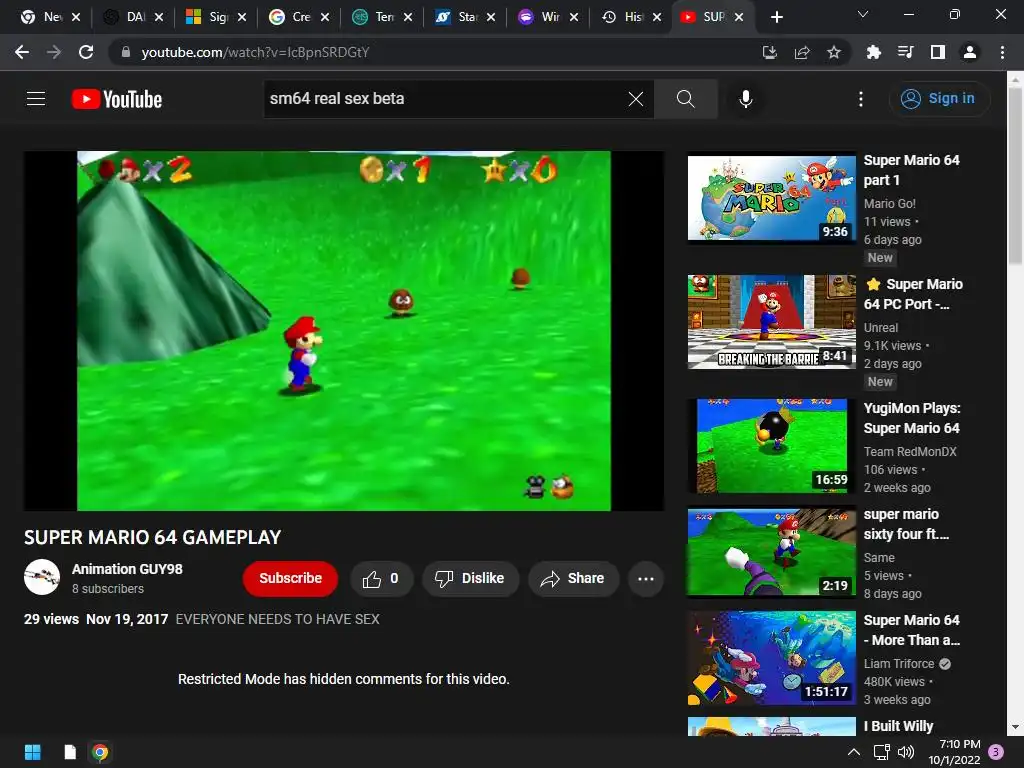This screenshot has height=768, width=1024.
Task: Bookmark this page with the star icon
Action: [834, 52]
